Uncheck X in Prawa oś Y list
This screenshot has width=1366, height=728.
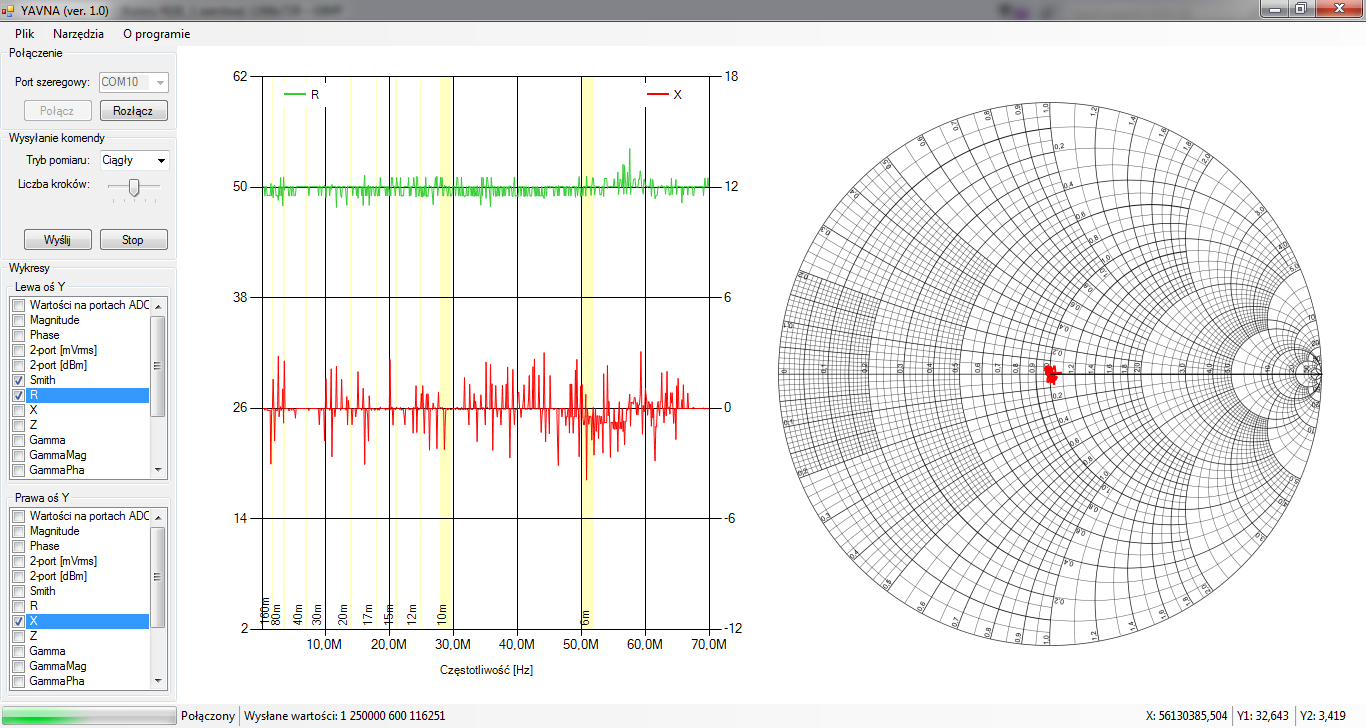point(18,622)
